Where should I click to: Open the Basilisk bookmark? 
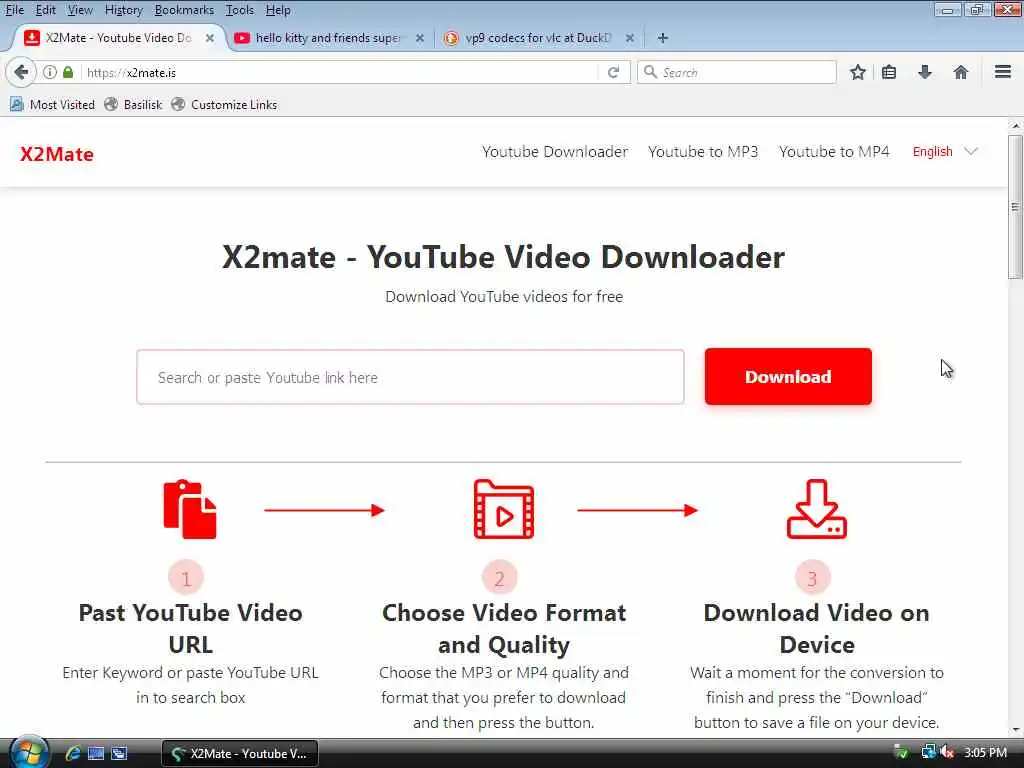(133, 104)
